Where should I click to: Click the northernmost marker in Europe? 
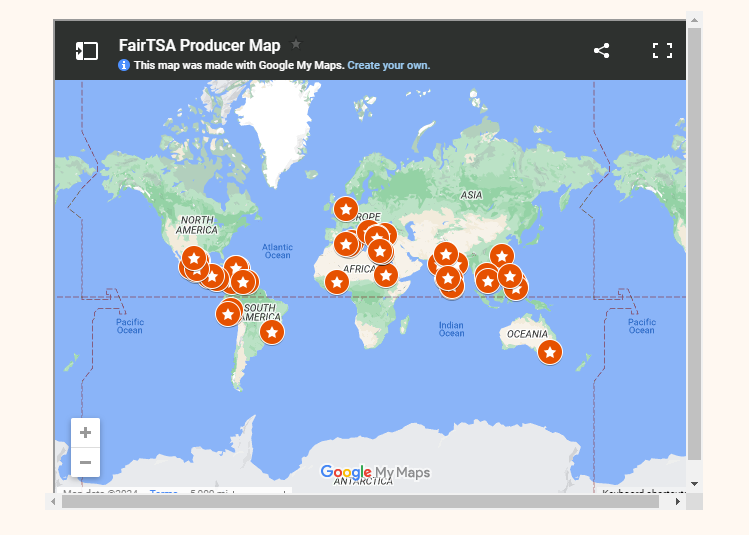click(x=345, y=209)
